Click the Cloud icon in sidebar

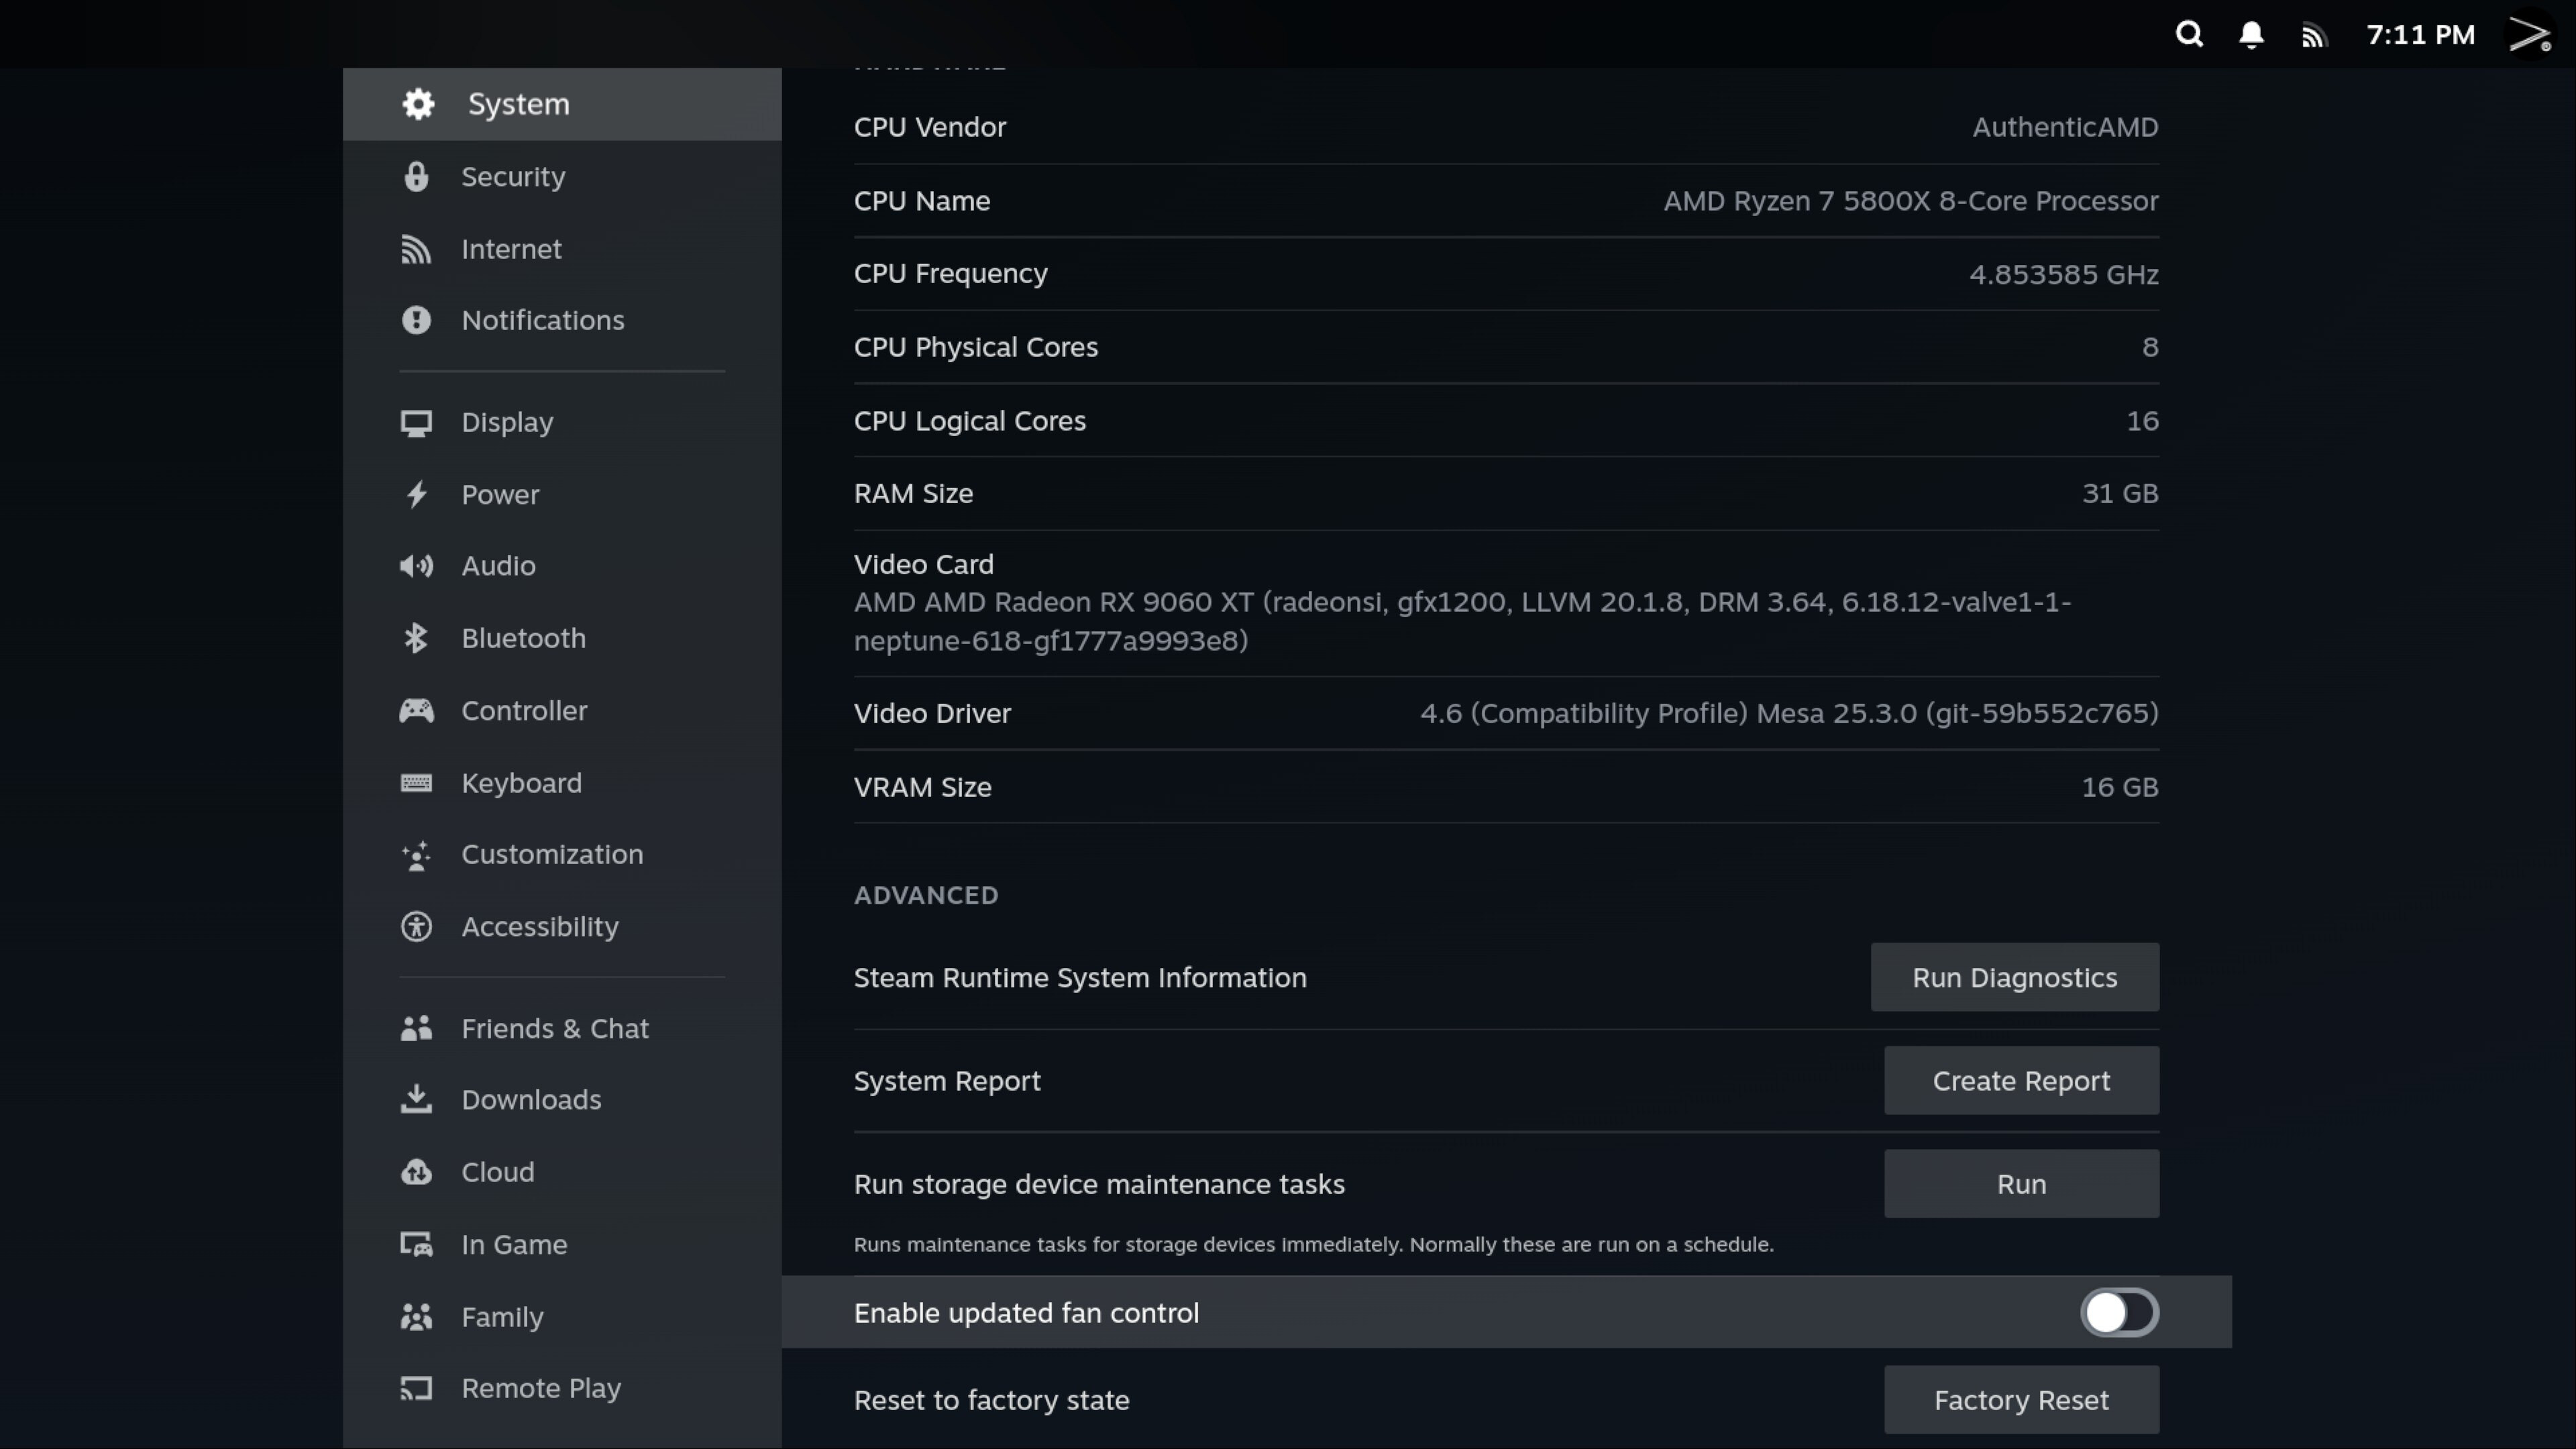416,1172
